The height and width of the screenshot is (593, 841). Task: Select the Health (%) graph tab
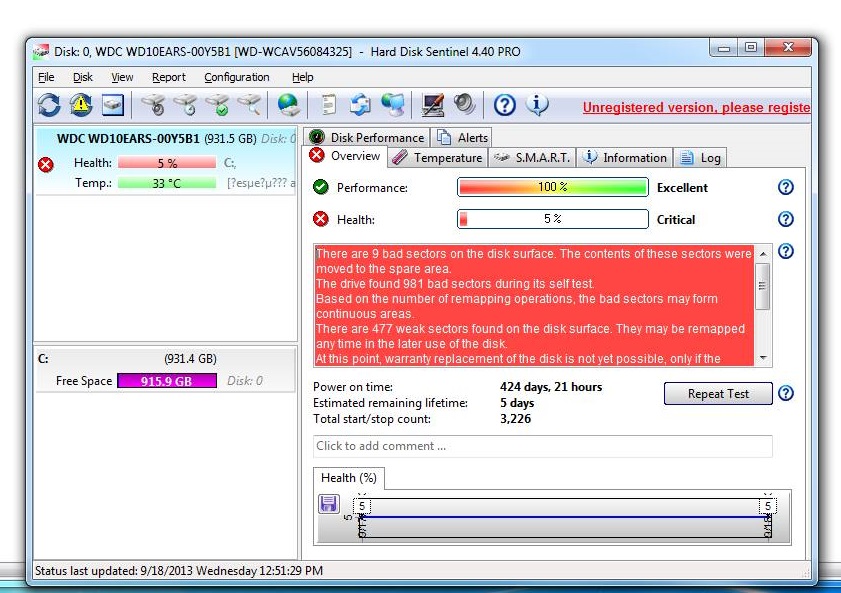point(349,478)
